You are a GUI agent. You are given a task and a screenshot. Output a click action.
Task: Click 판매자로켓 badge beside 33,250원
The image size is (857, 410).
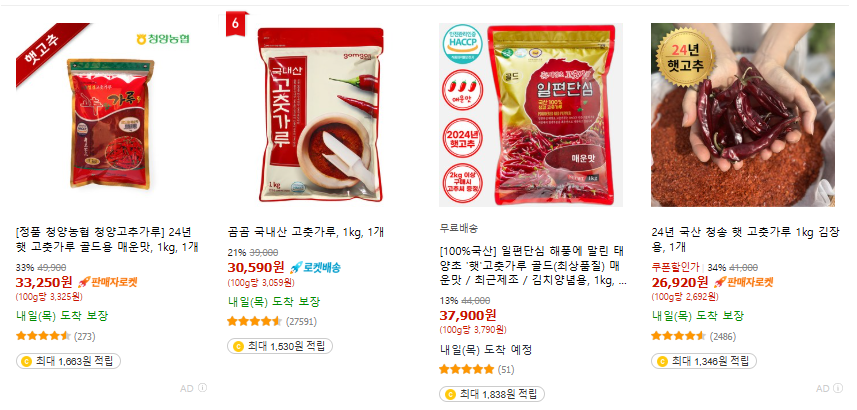pyautogui.click(x=107, y=282)
